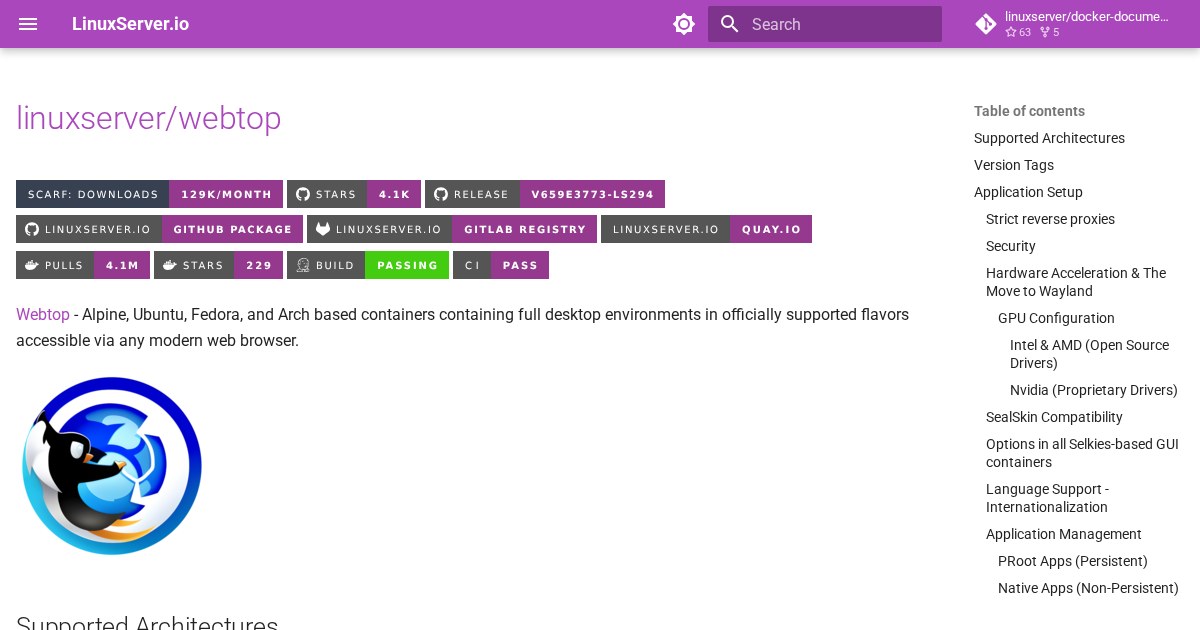
Task: Open the GitHub Package badge
Action: [x=159, y=229]
